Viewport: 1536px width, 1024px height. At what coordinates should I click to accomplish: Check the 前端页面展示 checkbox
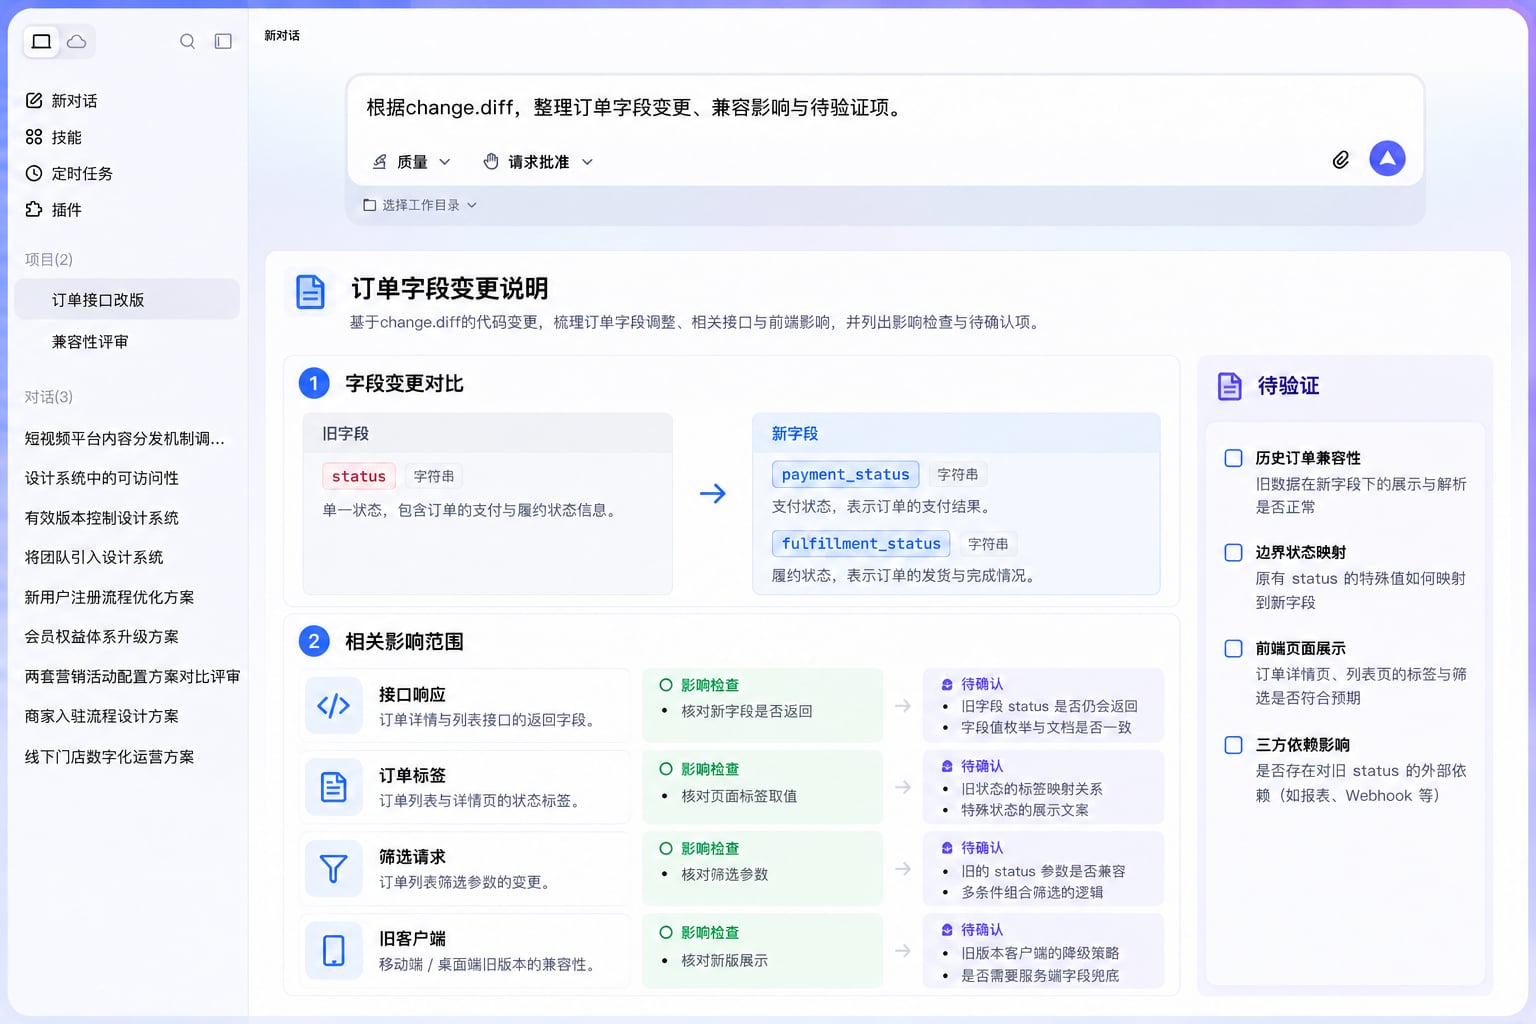(x=1233, y=648)
